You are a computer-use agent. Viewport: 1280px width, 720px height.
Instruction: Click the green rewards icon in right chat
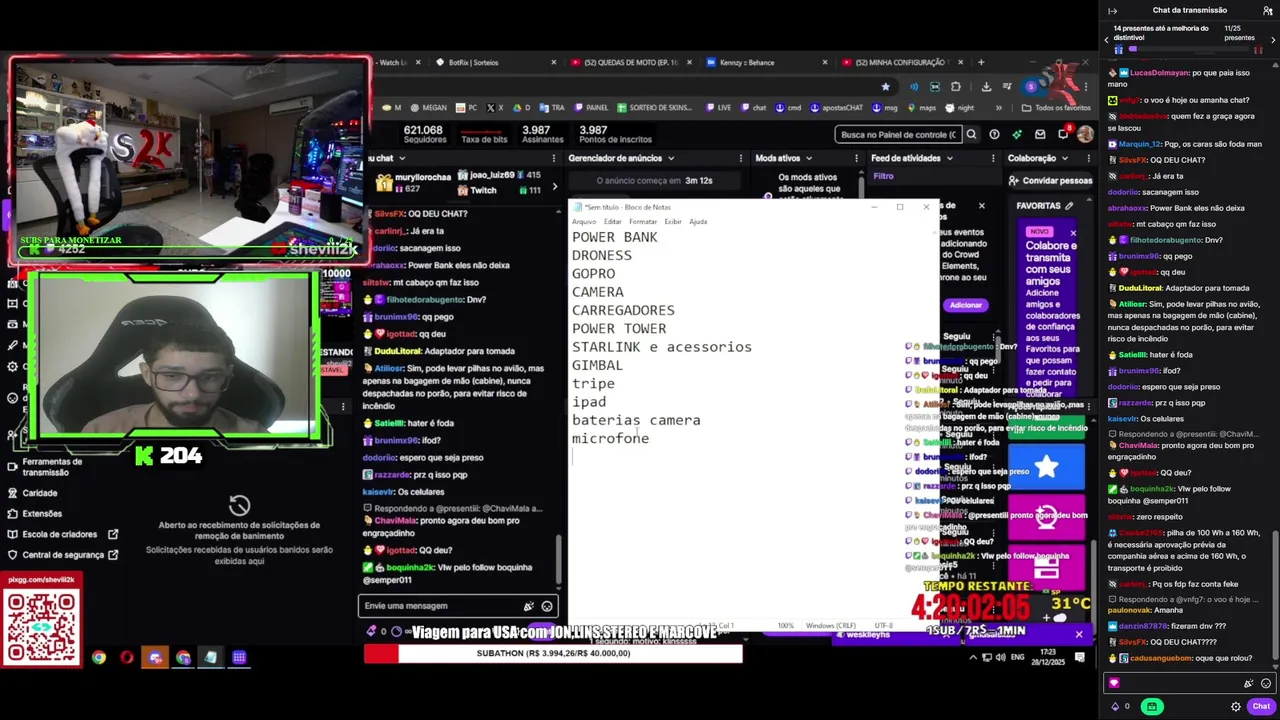pyautogui.click(x=1152, y=706)
